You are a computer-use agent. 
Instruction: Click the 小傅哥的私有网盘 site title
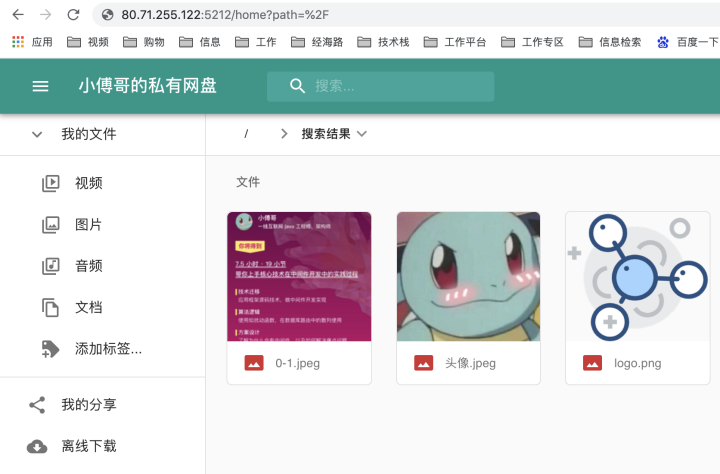tap(147, 86)
